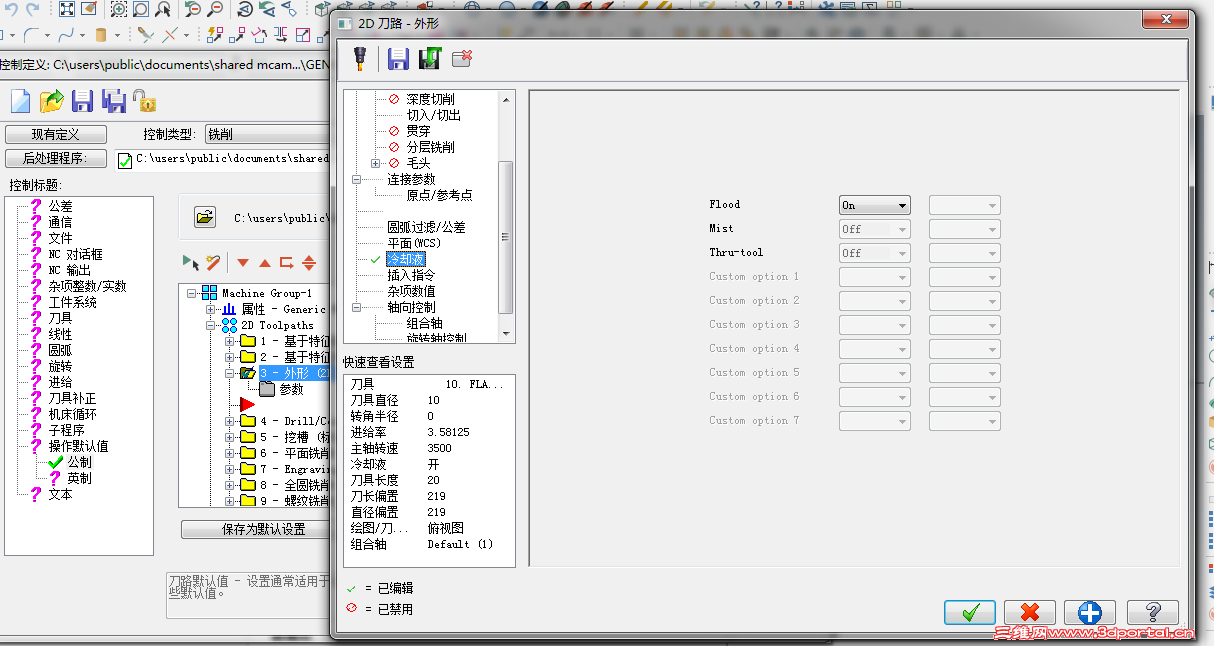Expand the 毛头 node in the tree
The height and width of the screenshot is (646, 1214).
pos(375,163)
